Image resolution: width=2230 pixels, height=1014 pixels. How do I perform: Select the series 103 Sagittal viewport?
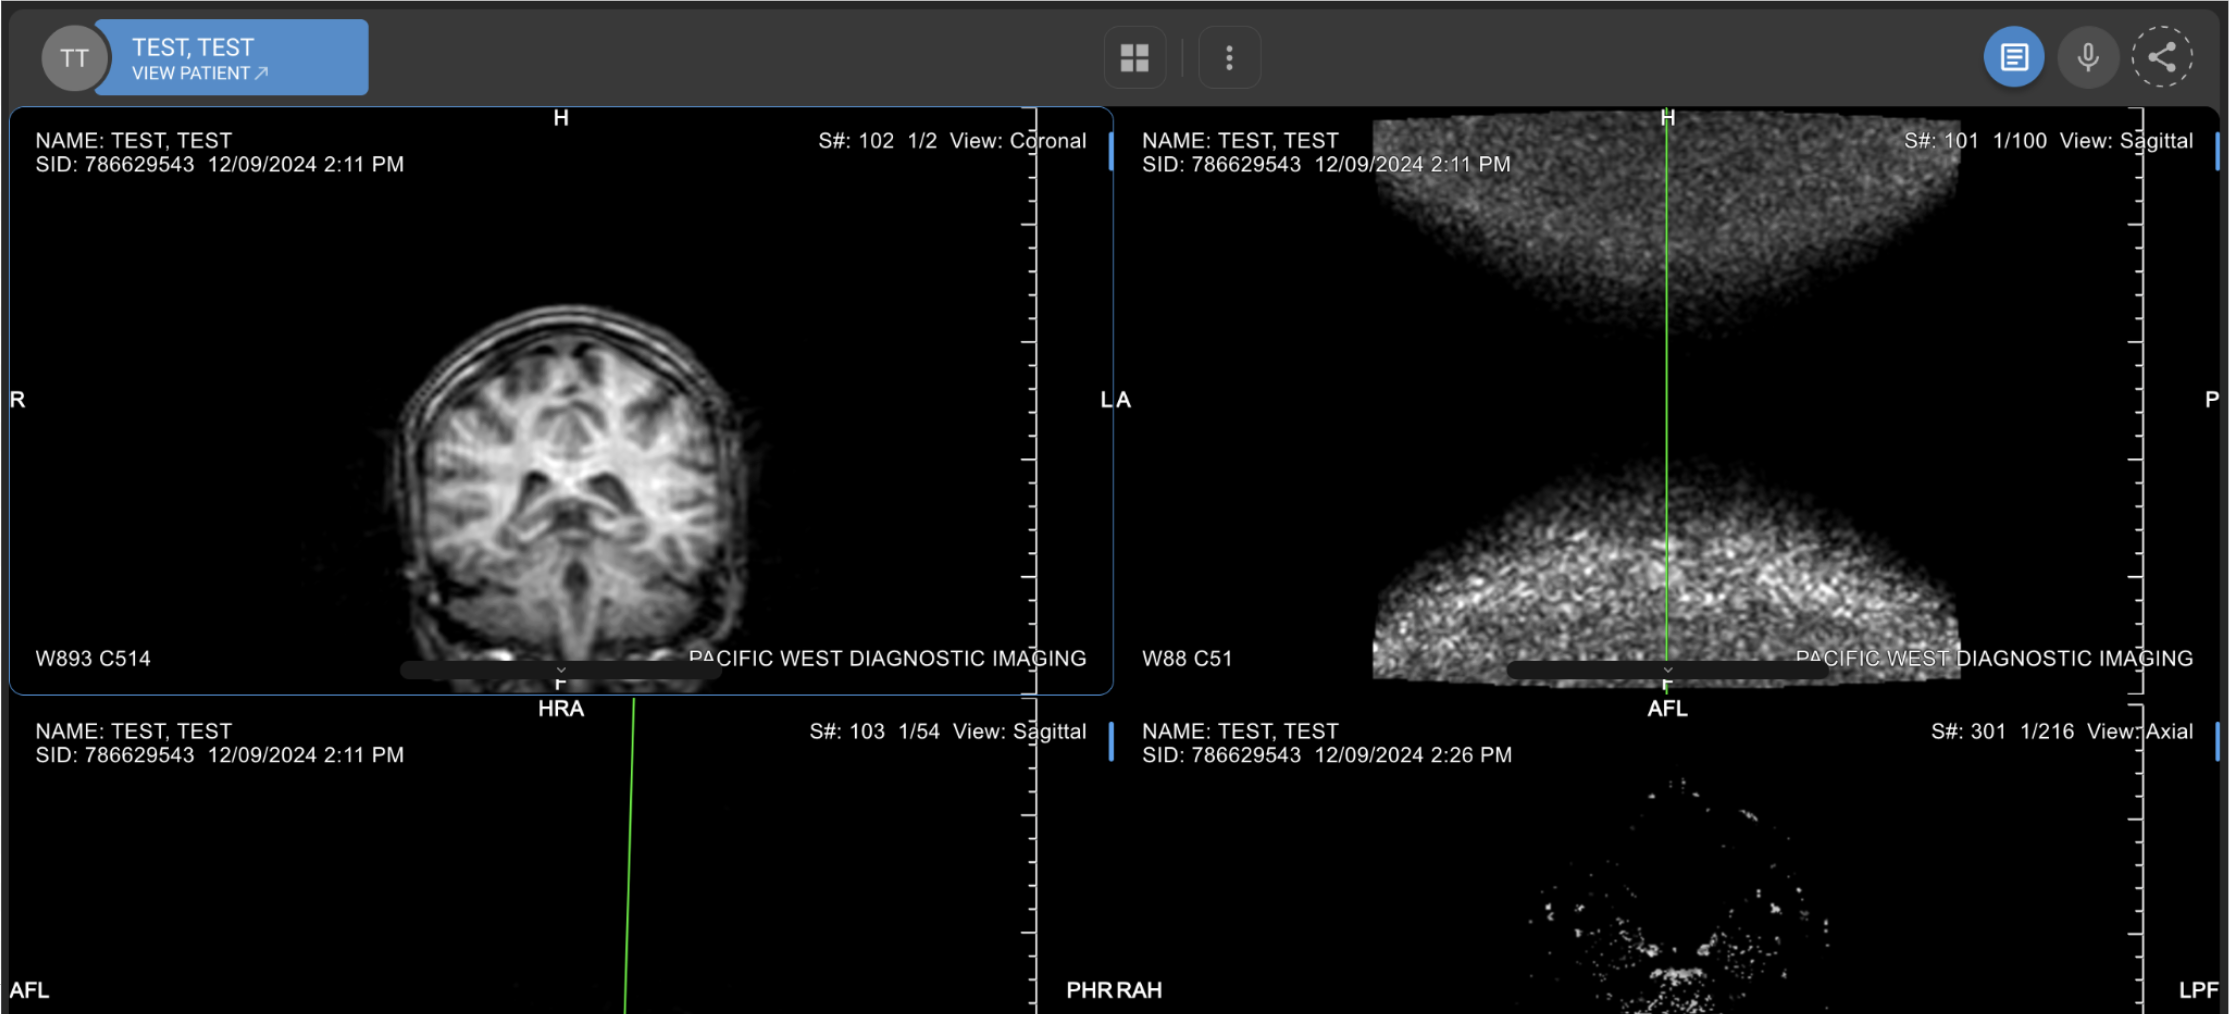tap(400, 880)
